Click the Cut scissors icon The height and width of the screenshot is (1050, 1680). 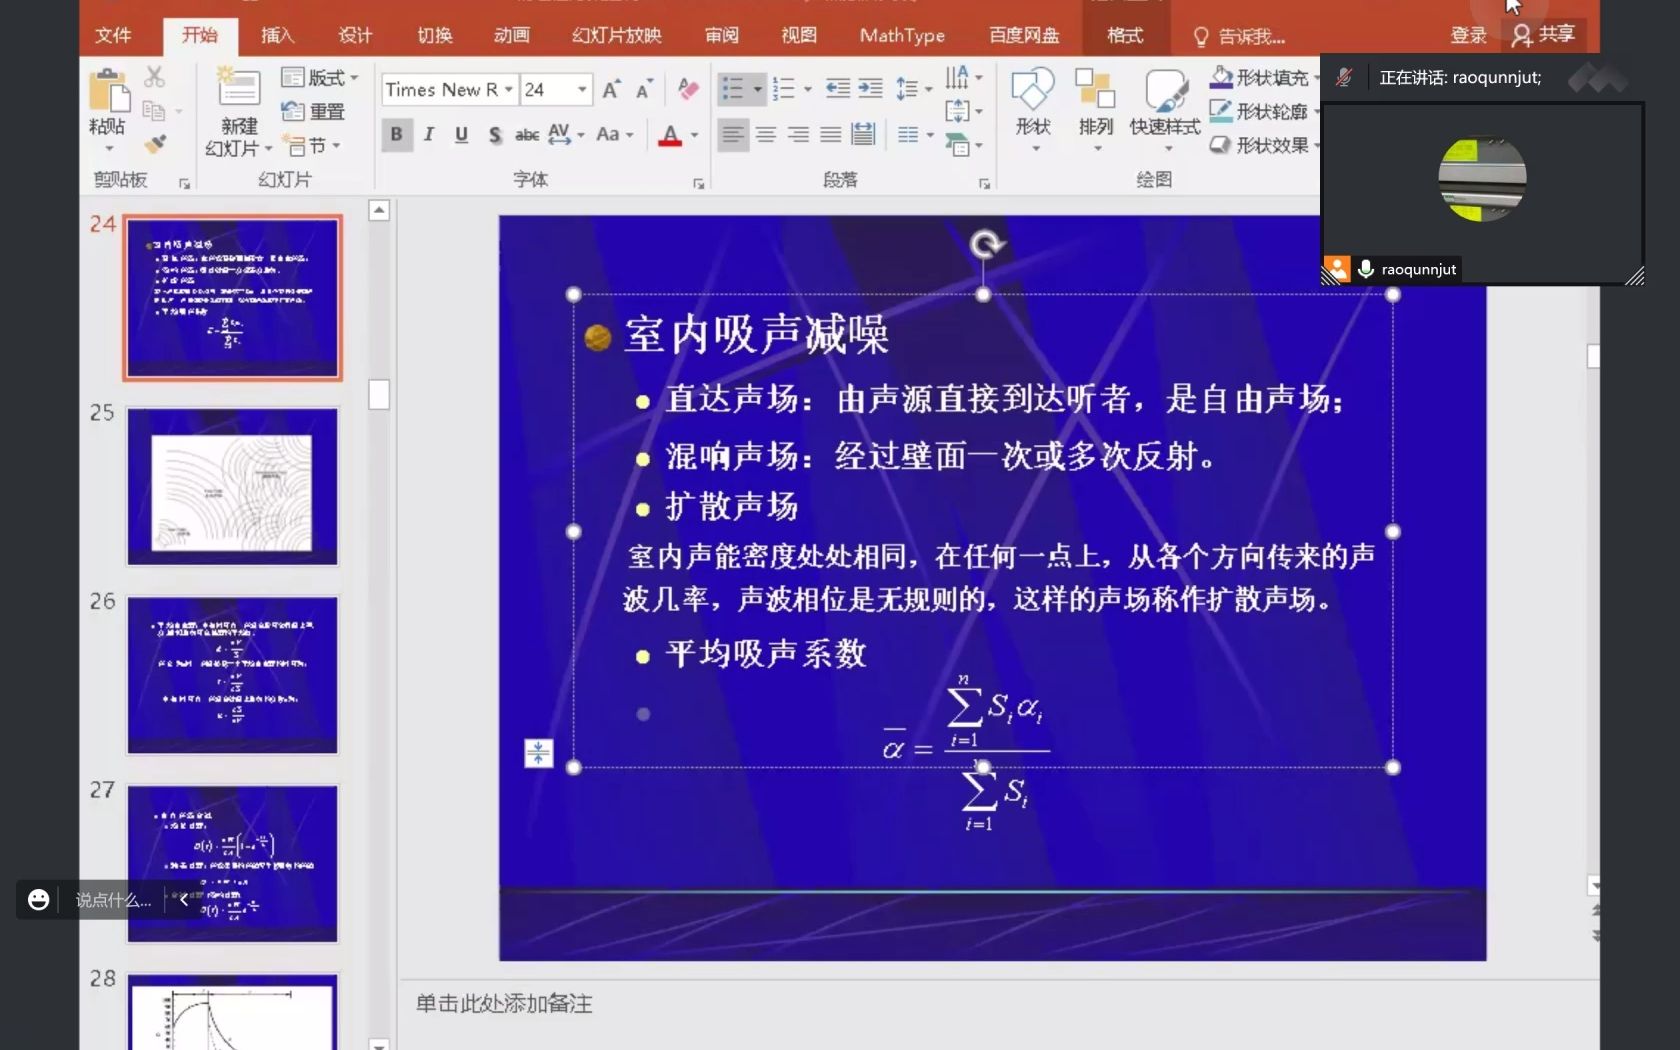[154, 77]
